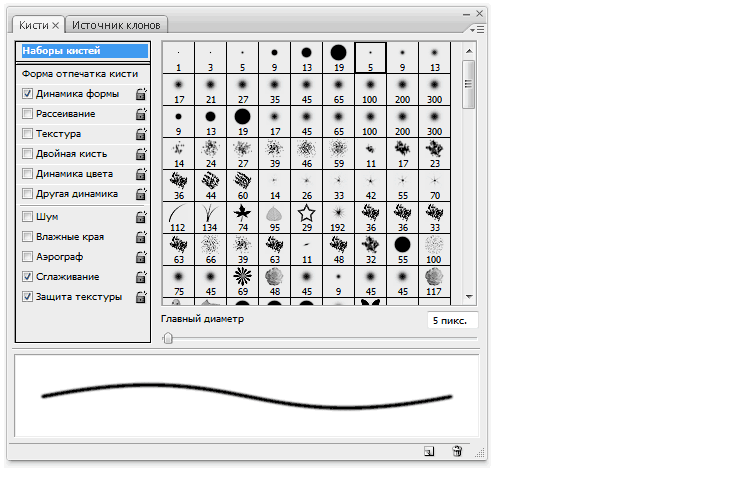
Task: Click the Главный диаметр slider handle
Action: pos(168,338)
